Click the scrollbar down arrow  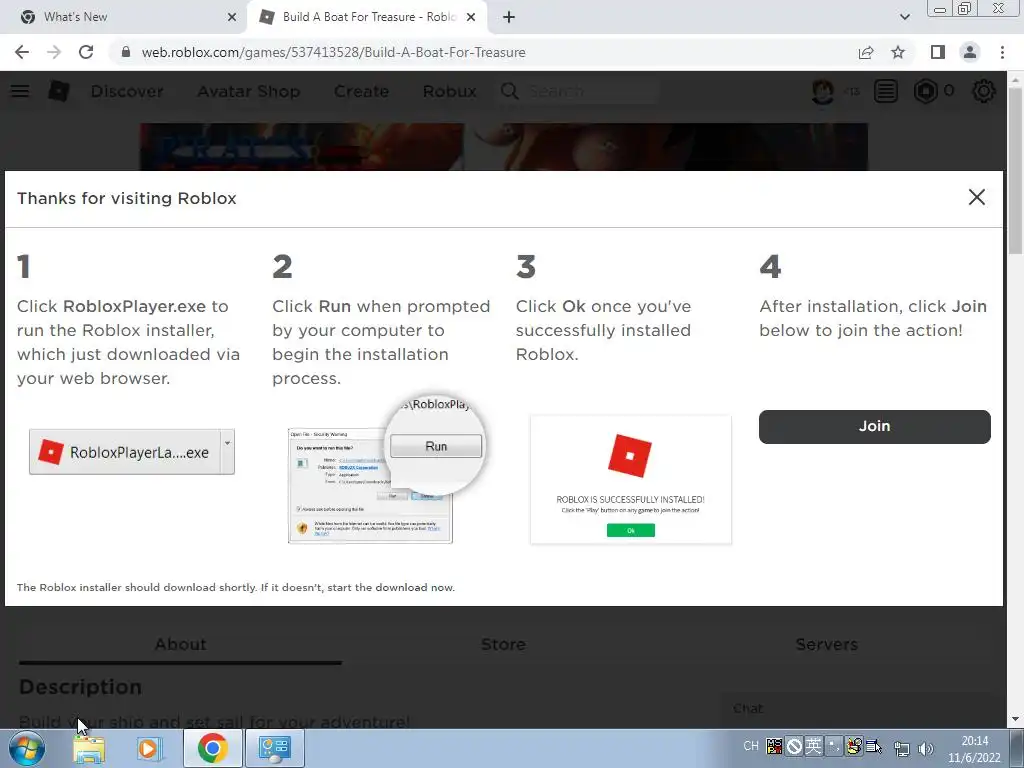tap(1015, 719)
